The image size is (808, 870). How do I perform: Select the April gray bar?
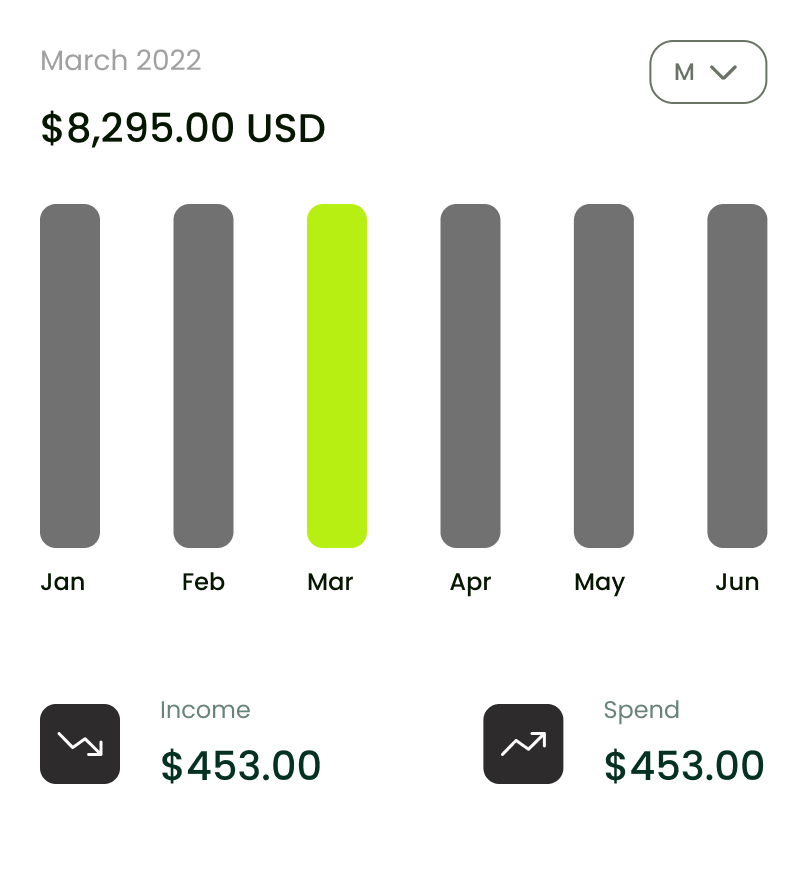point(471,376)
